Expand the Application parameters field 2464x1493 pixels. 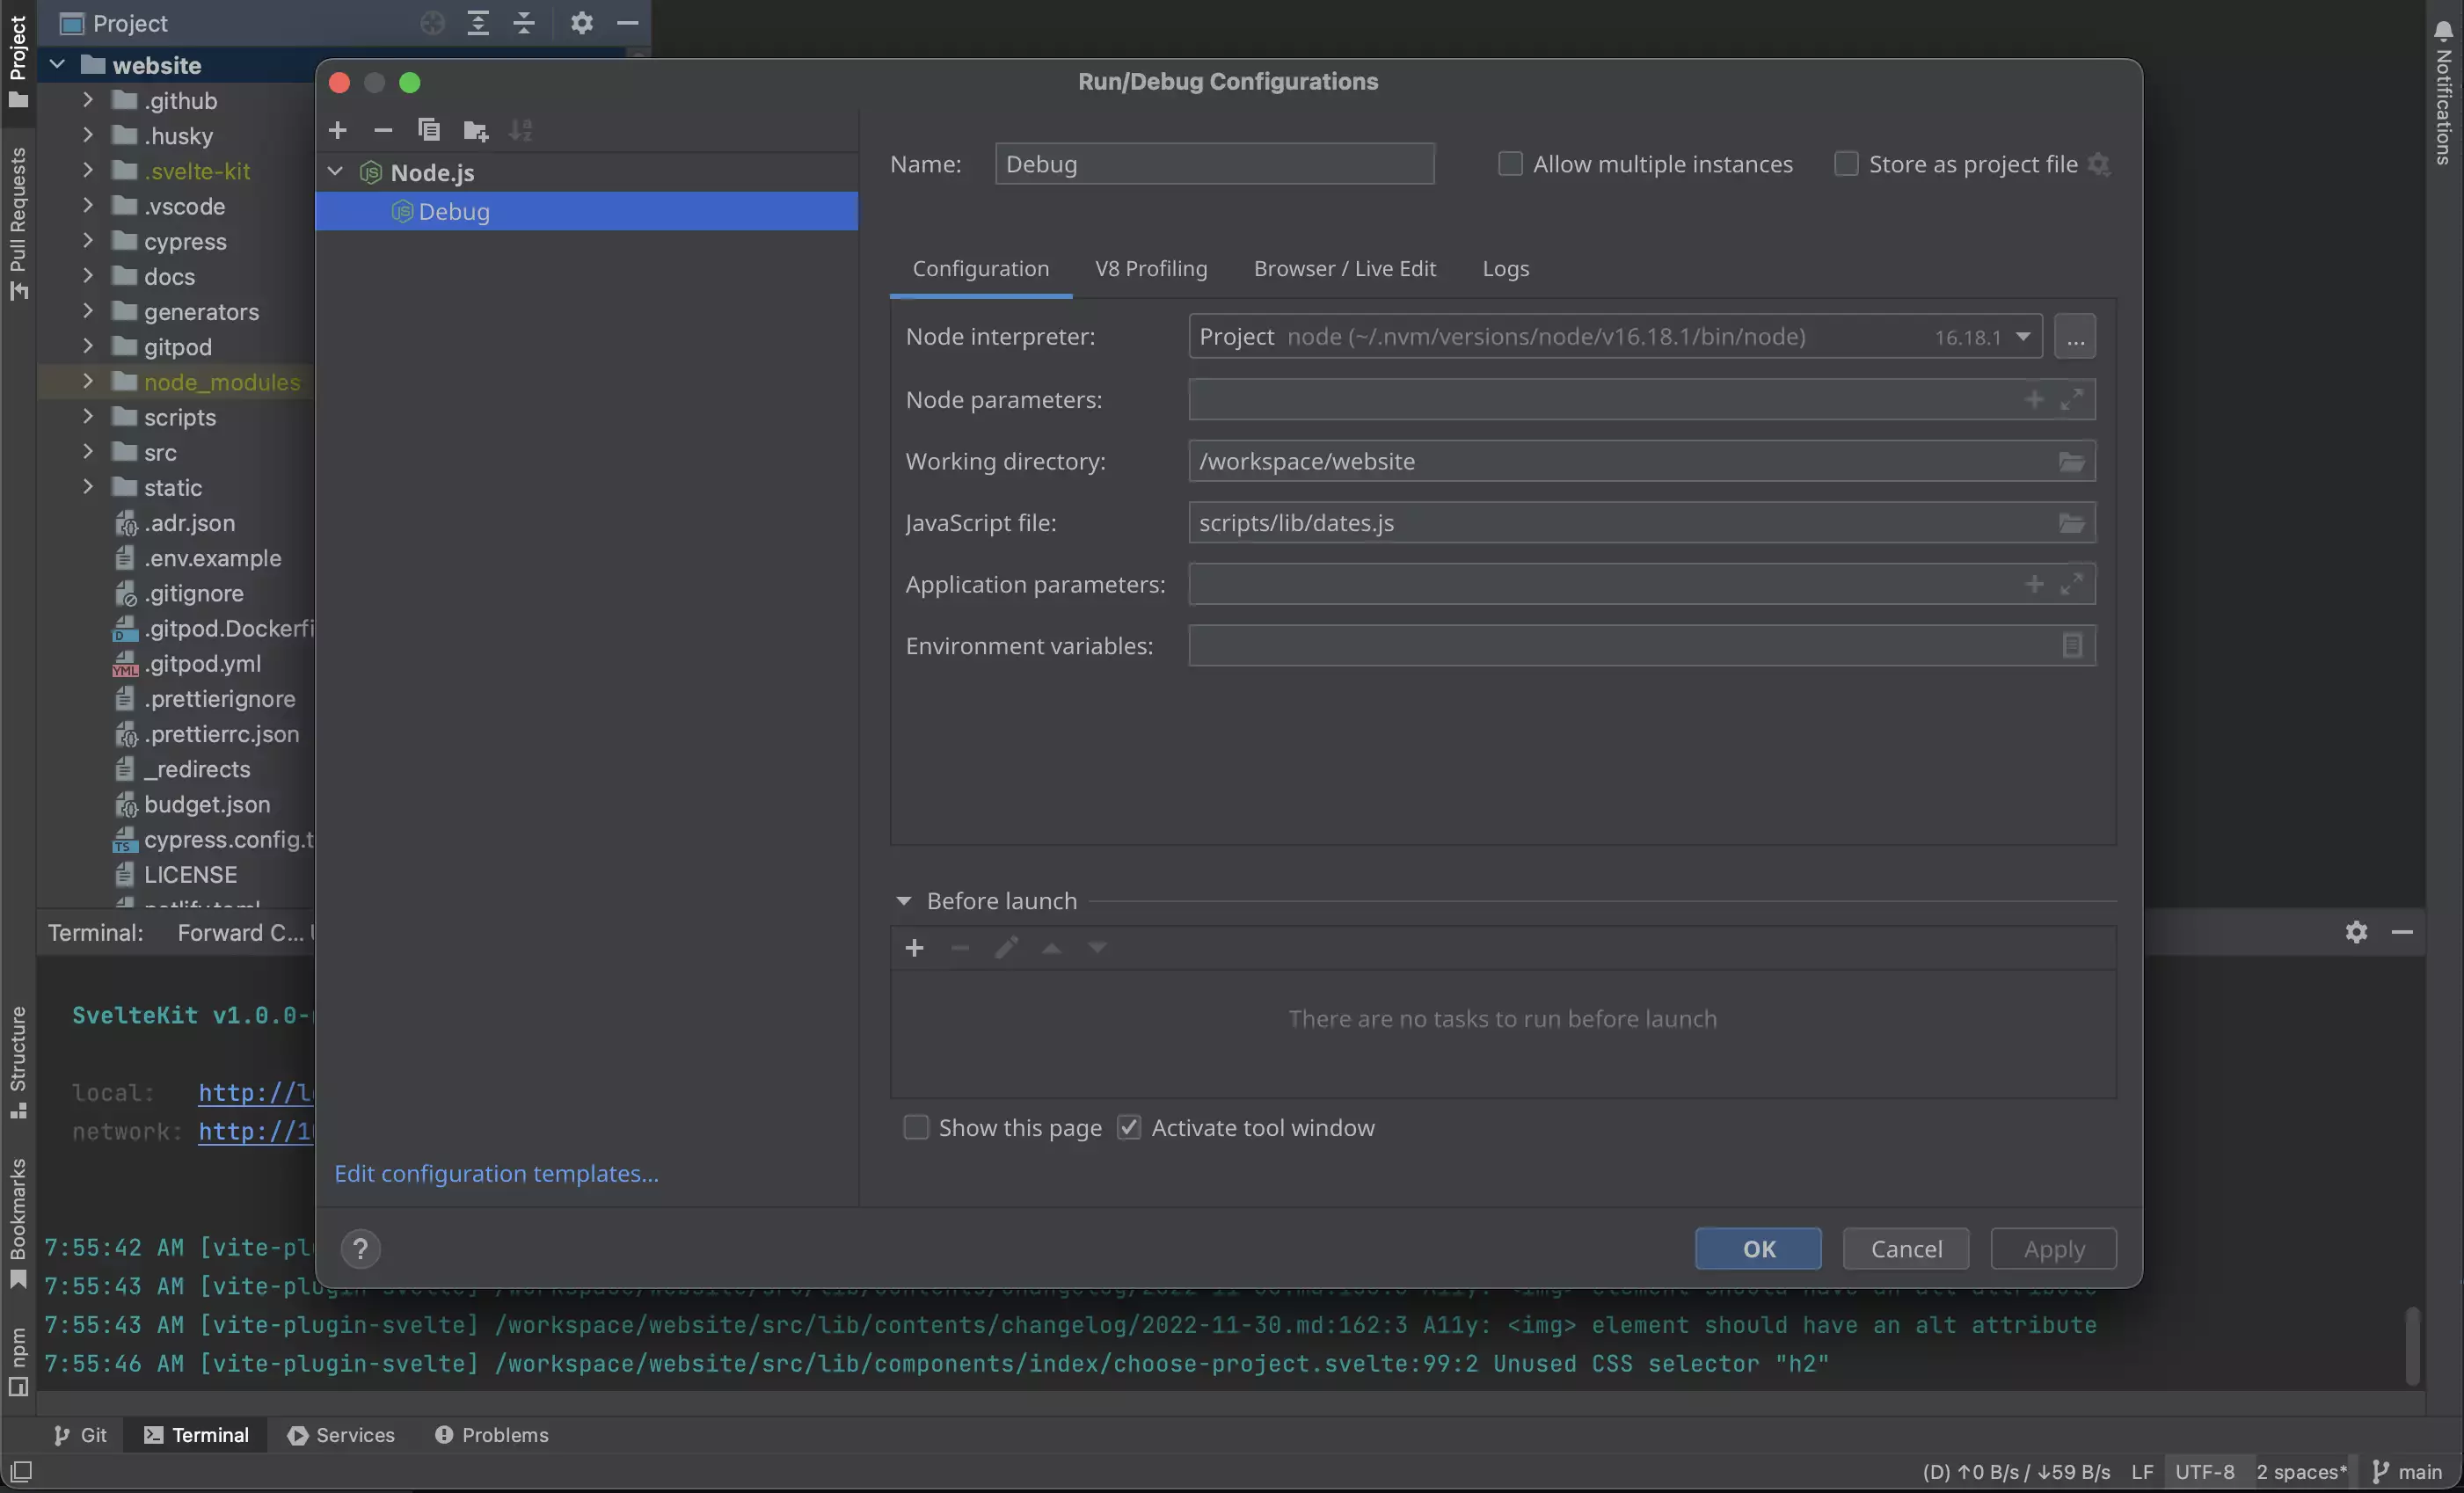[2072, 584]
